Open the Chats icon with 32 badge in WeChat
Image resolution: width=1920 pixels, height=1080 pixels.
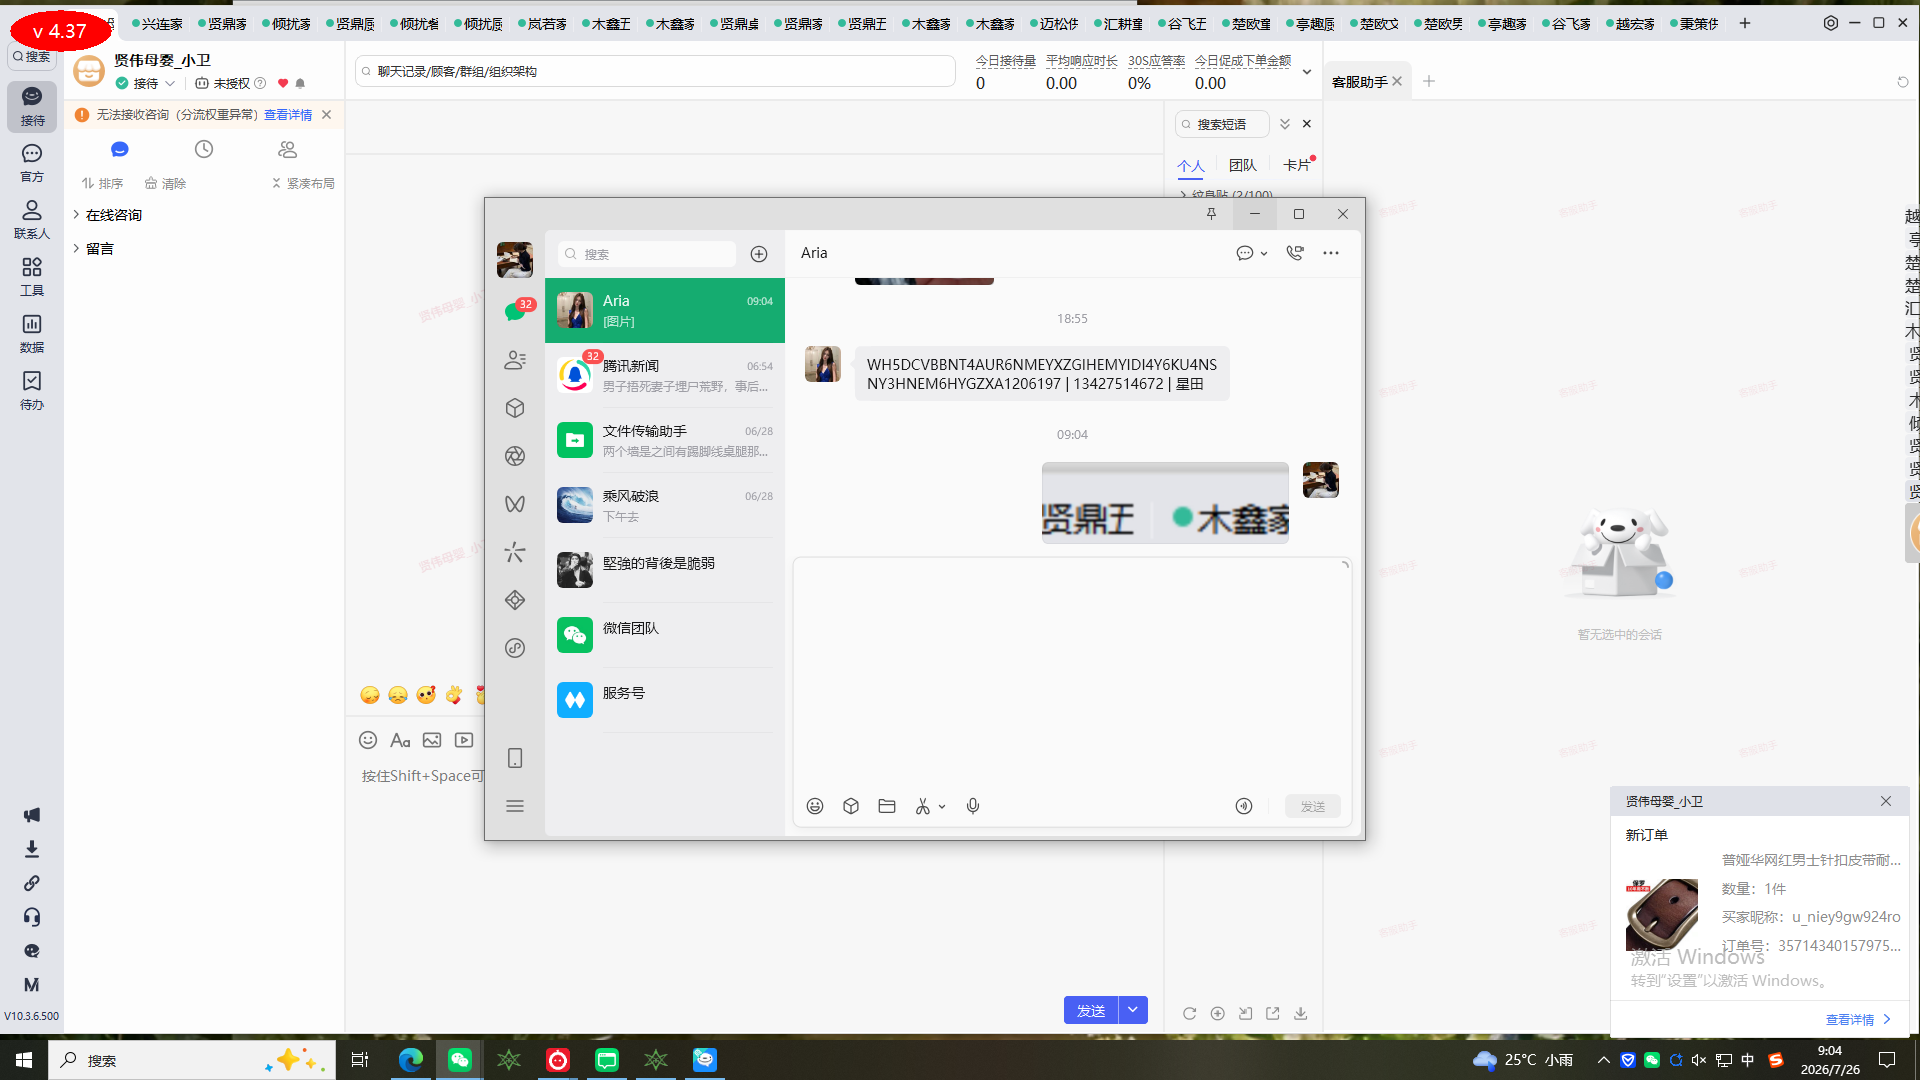(x=516, y=311)
